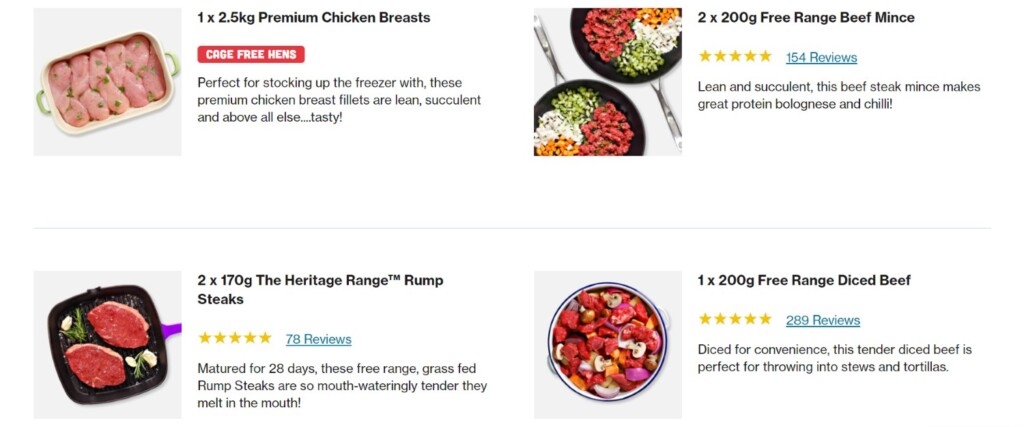This screenshot has width=1024, height=427.
Task: Open the 78 Reviews link
Action: click(x=318, y=339)
